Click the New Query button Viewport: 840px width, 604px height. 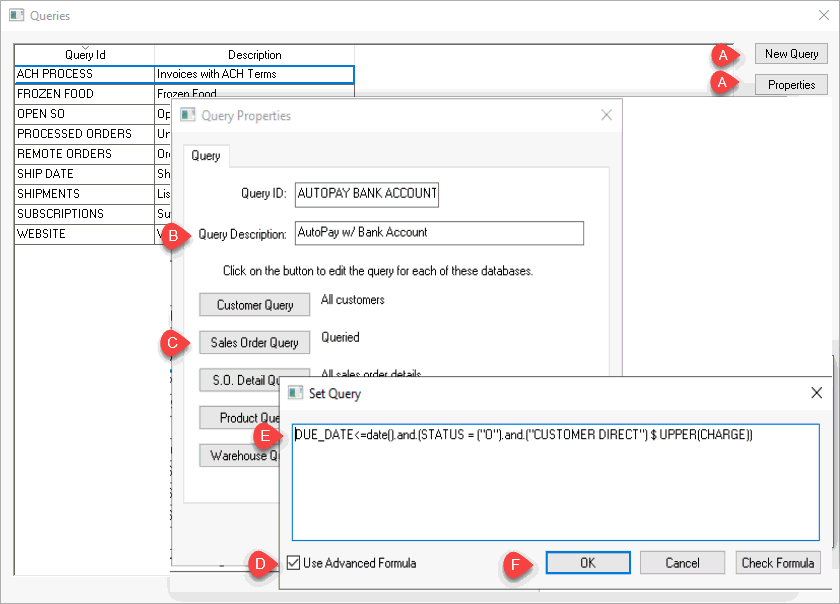(791, 54)
